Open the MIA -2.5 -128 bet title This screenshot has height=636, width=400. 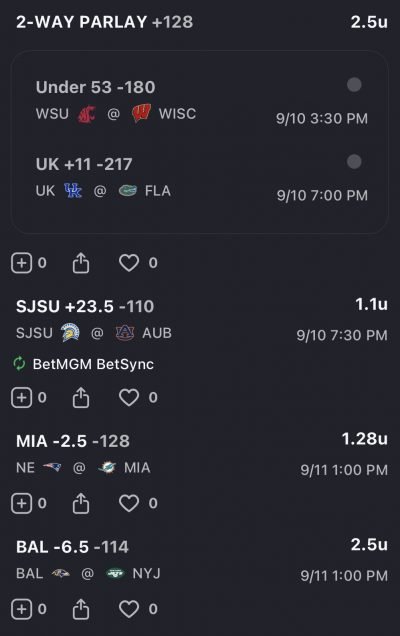click(73, 441)
